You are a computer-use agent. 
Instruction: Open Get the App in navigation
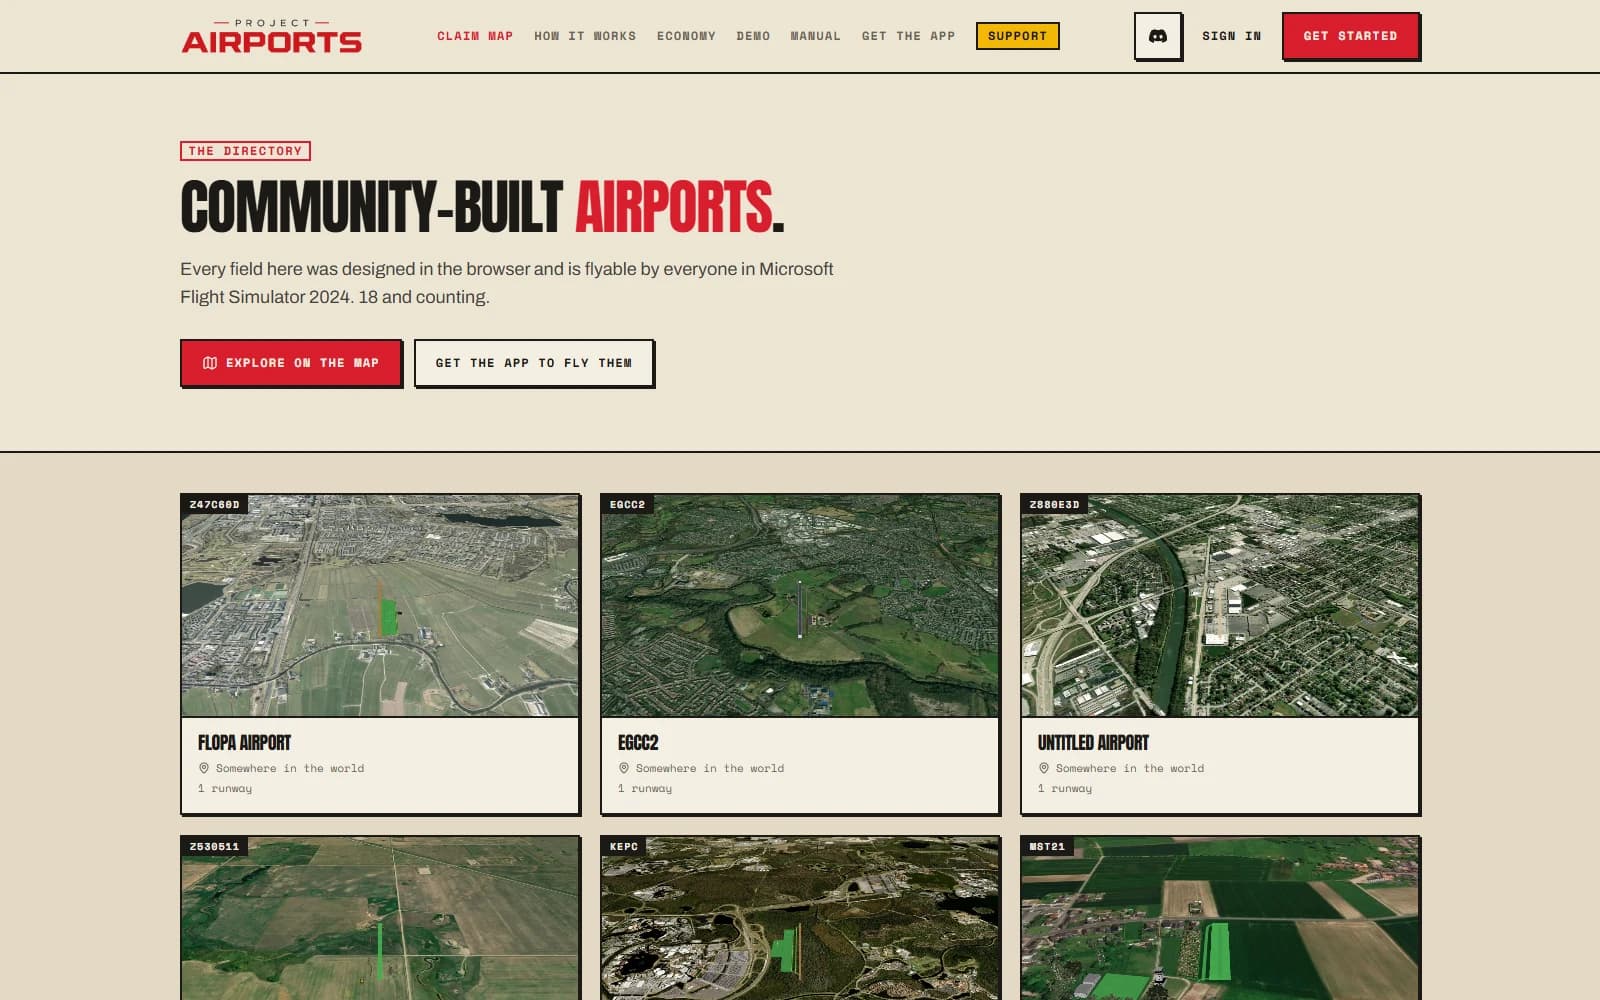(908, 36)
